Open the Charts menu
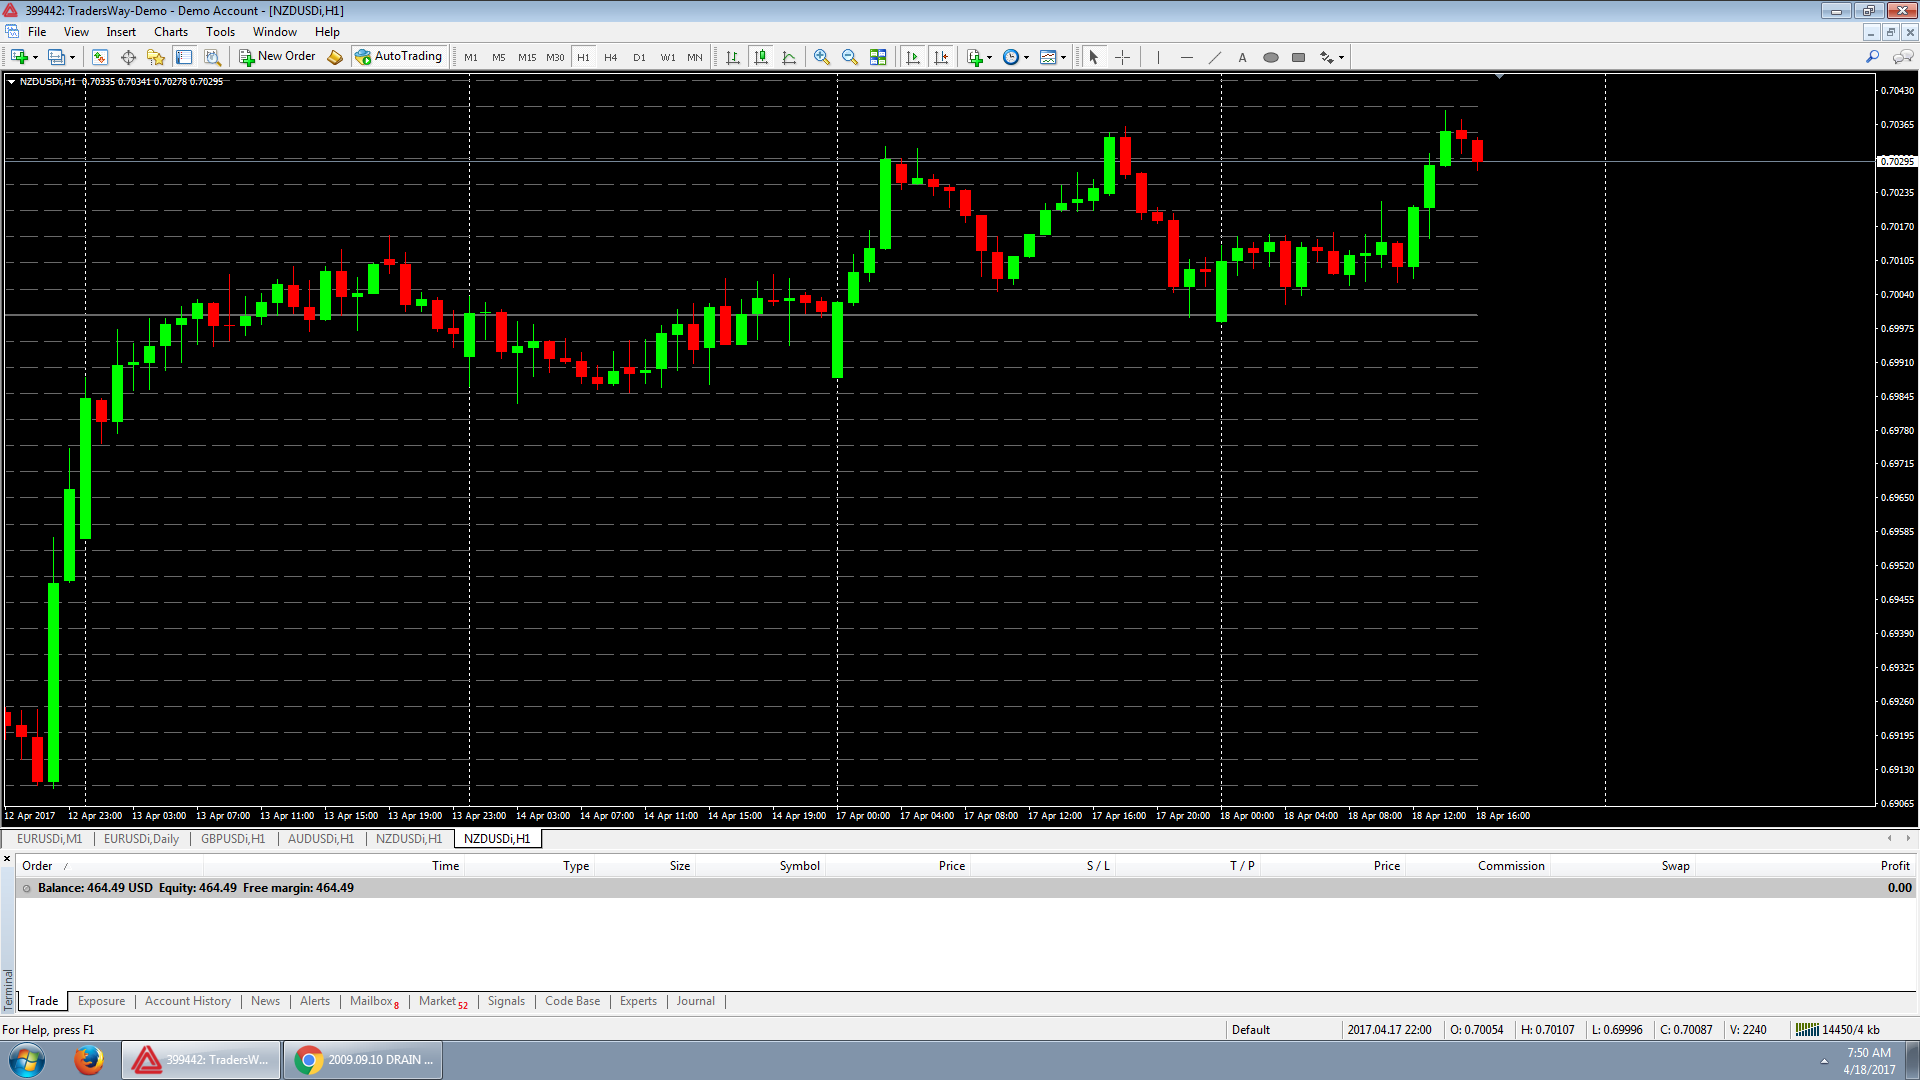 coord(171,32)
